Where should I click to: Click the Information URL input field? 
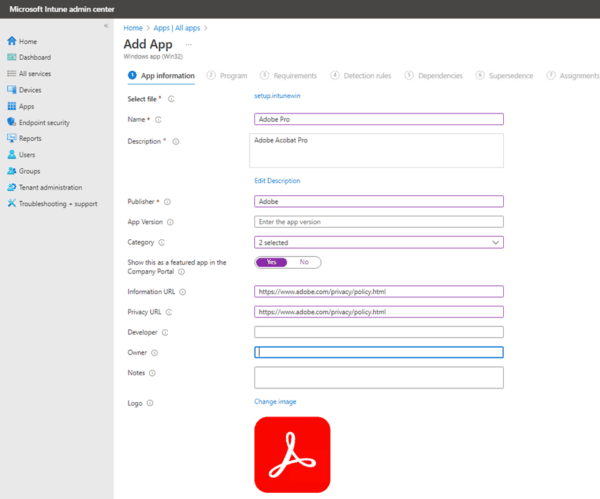click(378, 292)
